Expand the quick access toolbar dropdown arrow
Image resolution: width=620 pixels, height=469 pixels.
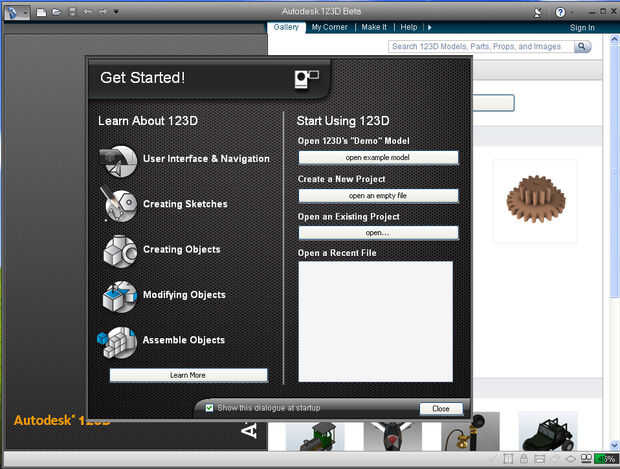click(116, 12)
